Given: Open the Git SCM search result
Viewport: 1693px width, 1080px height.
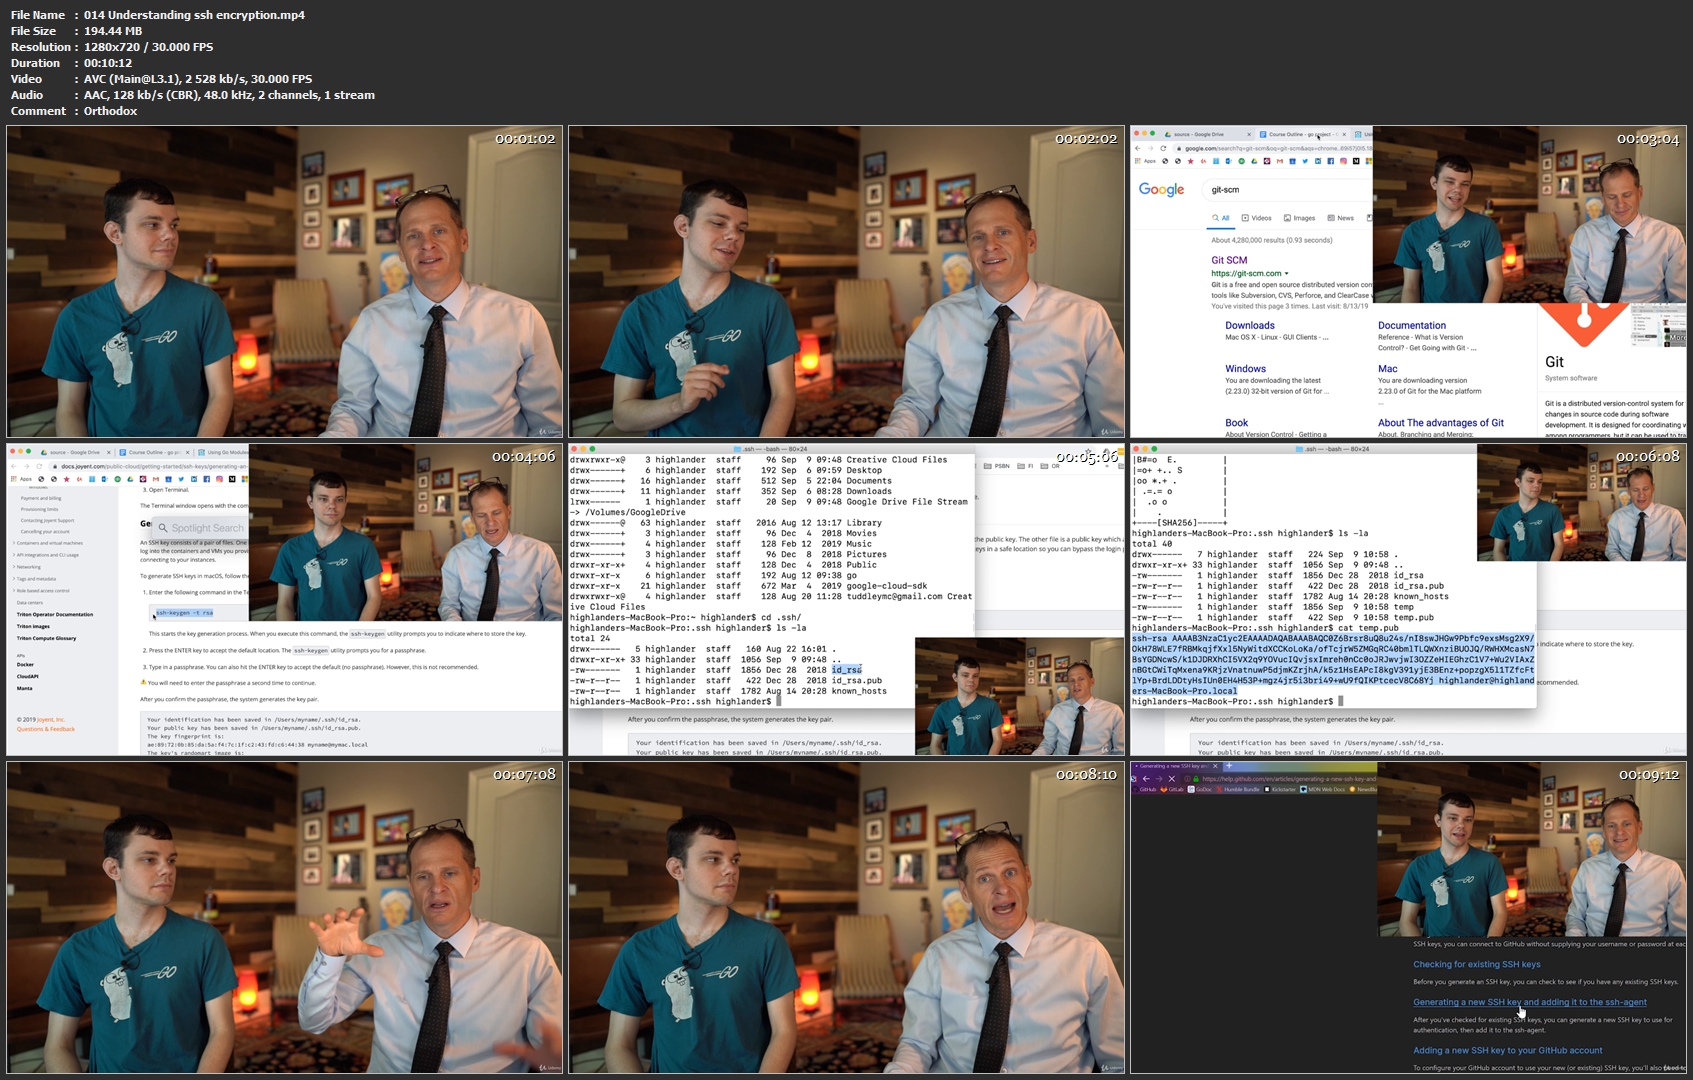Looking at the screenshot, I should click(1229, 260).
